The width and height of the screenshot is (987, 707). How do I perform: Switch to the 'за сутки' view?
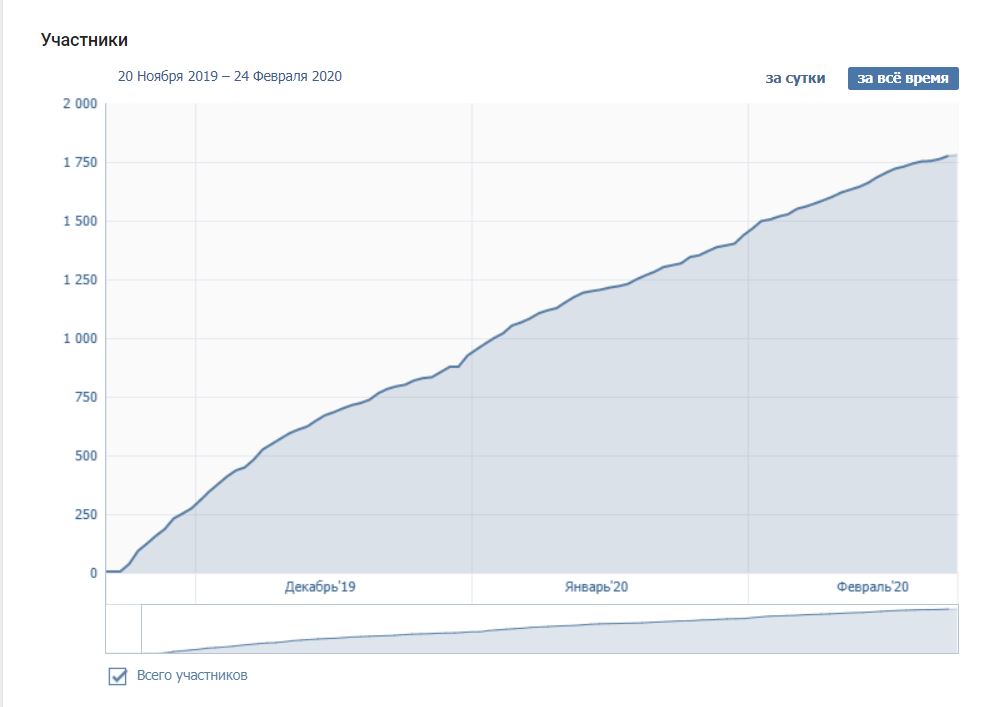coord(795,79)
